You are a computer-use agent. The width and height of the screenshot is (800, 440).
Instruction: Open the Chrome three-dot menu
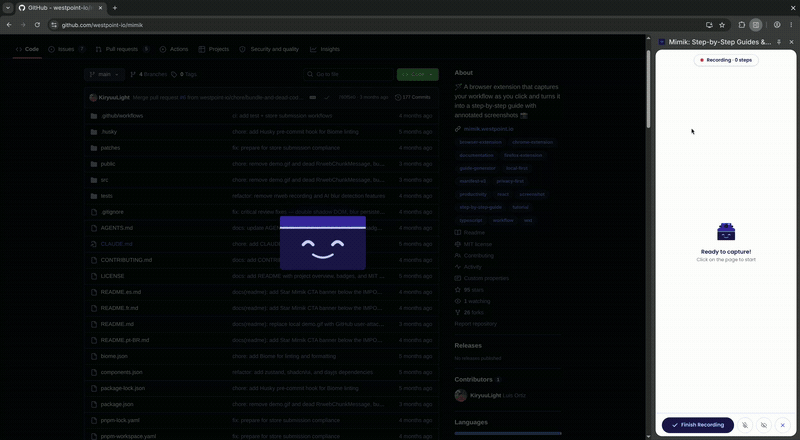pyautogui.click(x=791, y=25)
